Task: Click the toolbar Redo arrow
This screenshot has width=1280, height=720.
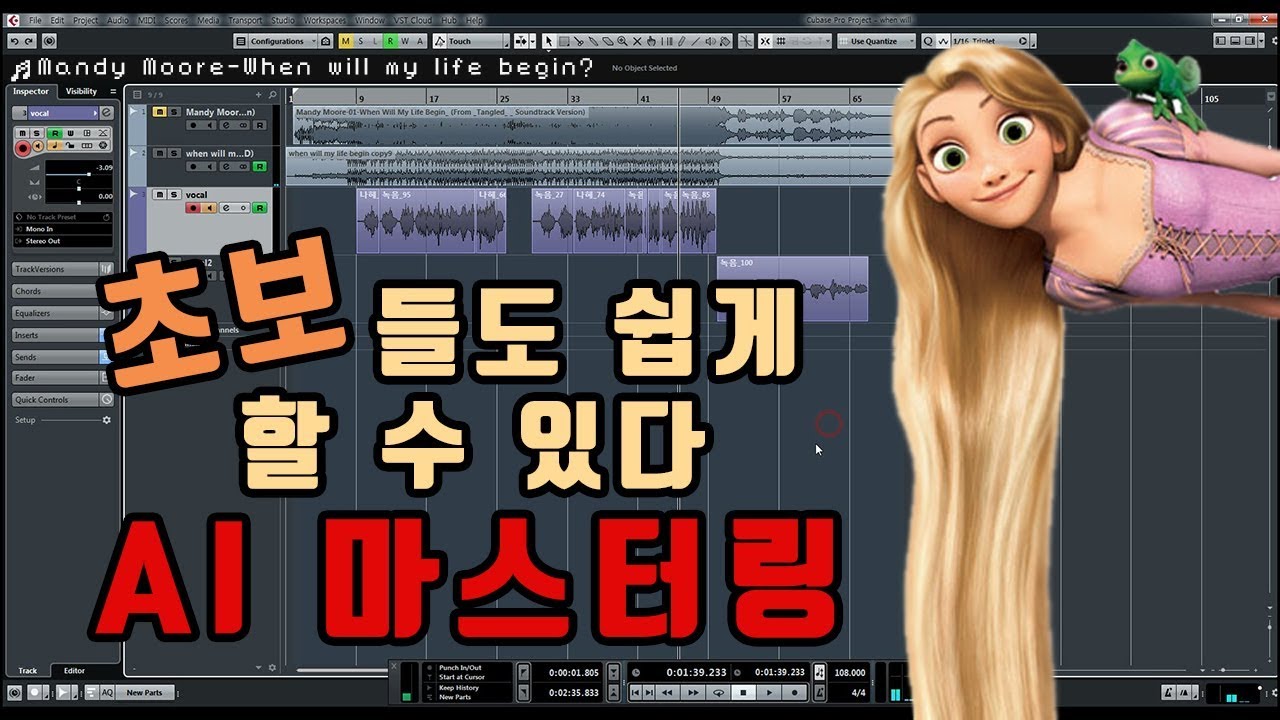Action: 29,41
